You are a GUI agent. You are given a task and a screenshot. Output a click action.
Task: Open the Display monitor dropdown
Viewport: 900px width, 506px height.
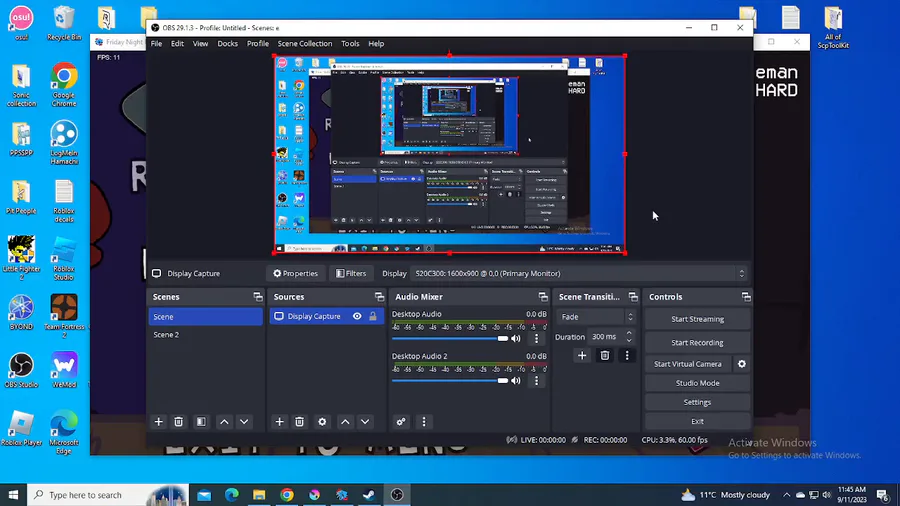pyautogui.click(x=580, y=274)
